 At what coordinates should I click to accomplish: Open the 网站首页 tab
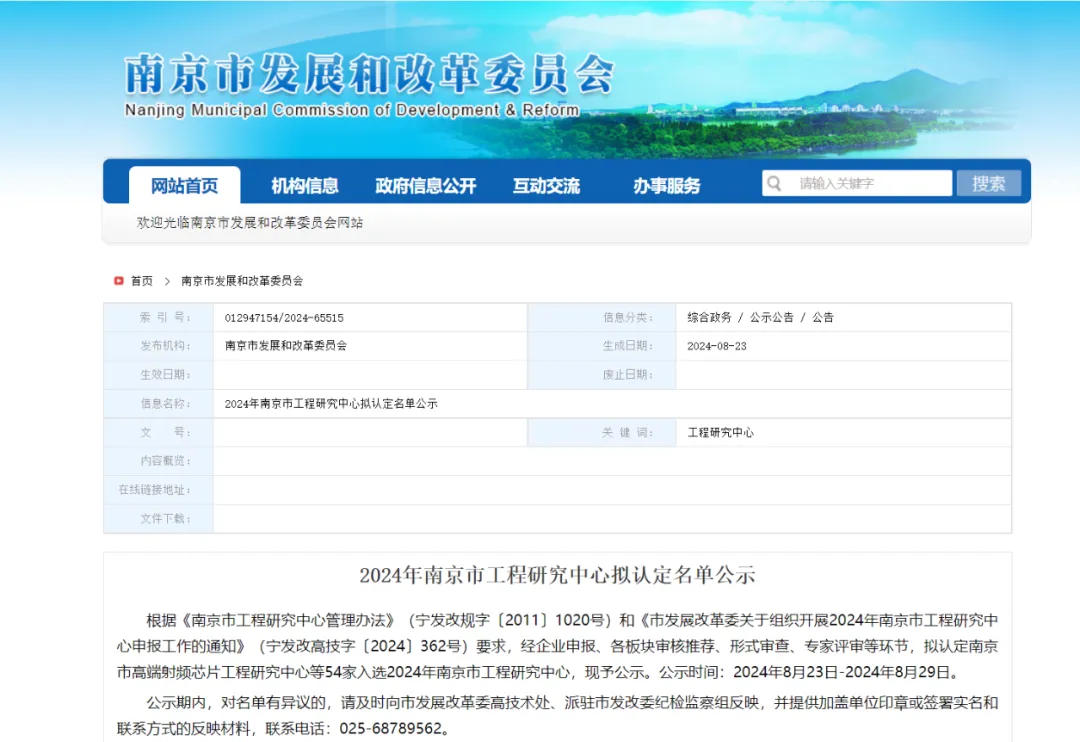click(185, 185)
